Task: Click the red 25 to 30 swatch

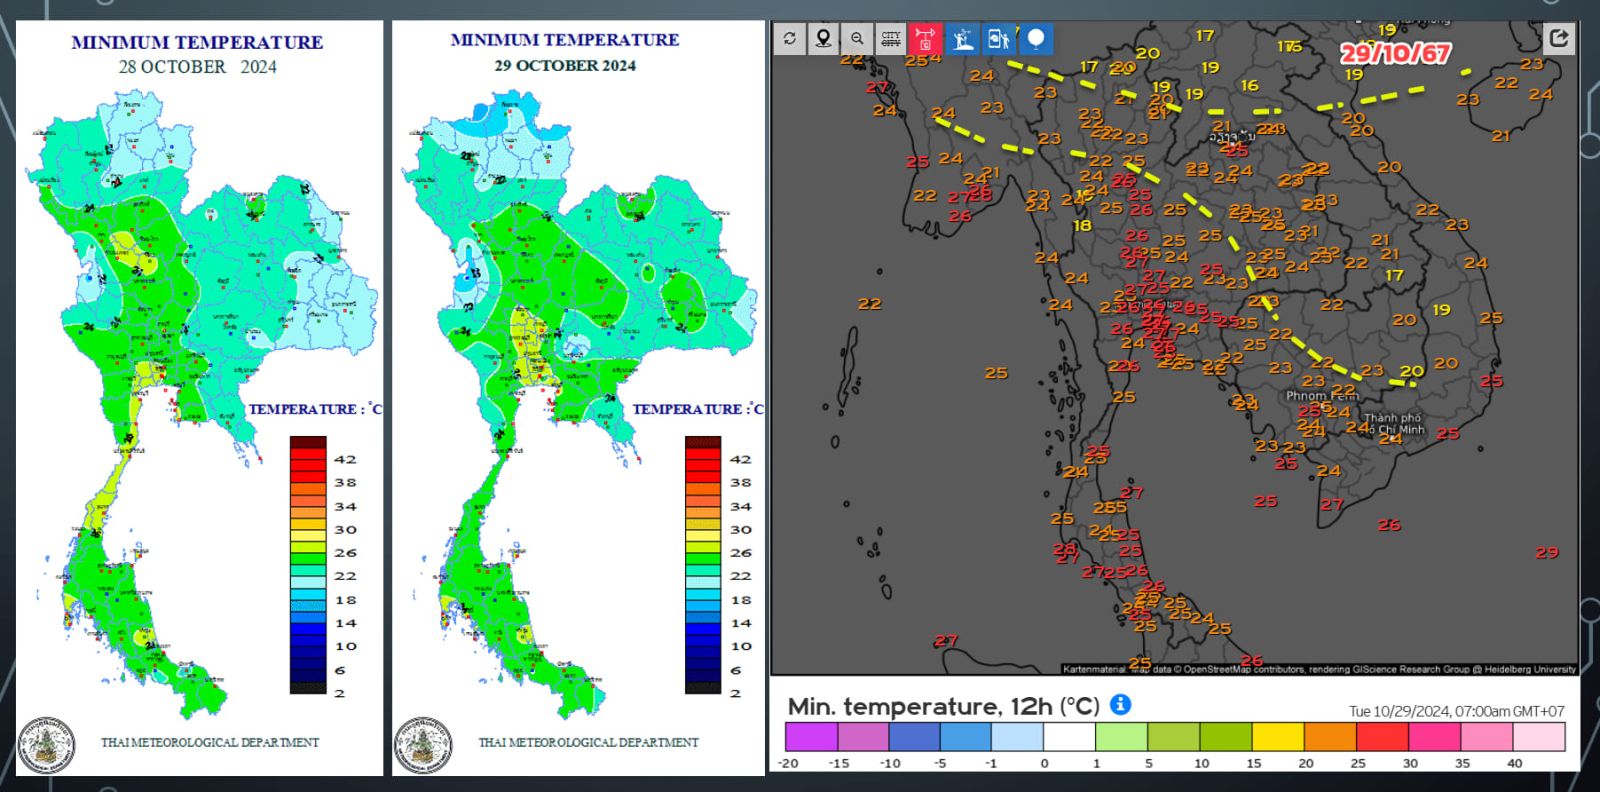Action: 1382,737
